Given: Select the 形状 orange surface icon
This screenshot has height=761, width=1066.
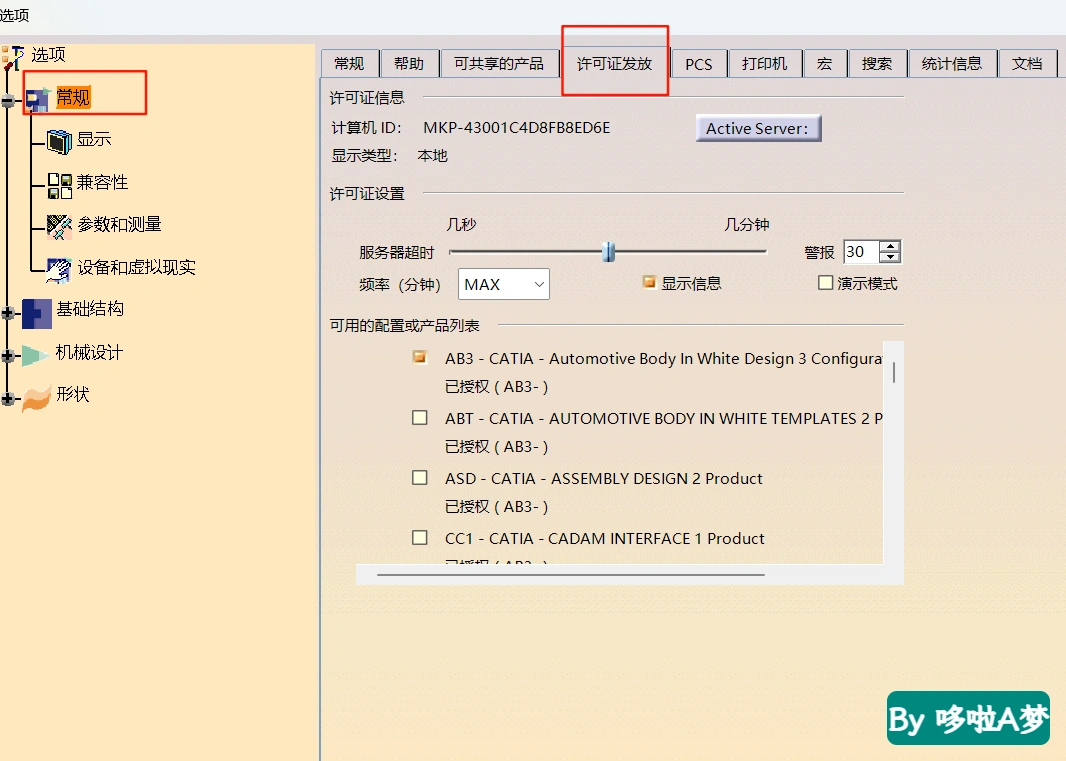Looking at the screenshot, I should point(36,399).
